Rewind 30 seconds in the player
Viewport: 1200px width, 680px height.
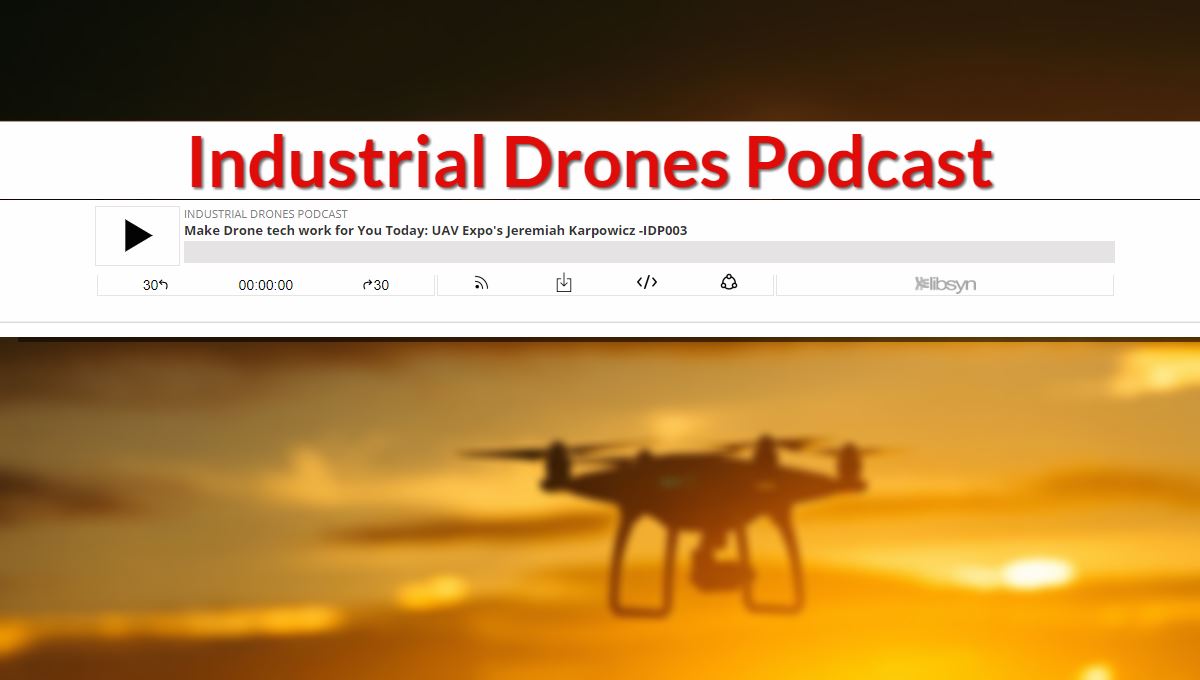155,285
